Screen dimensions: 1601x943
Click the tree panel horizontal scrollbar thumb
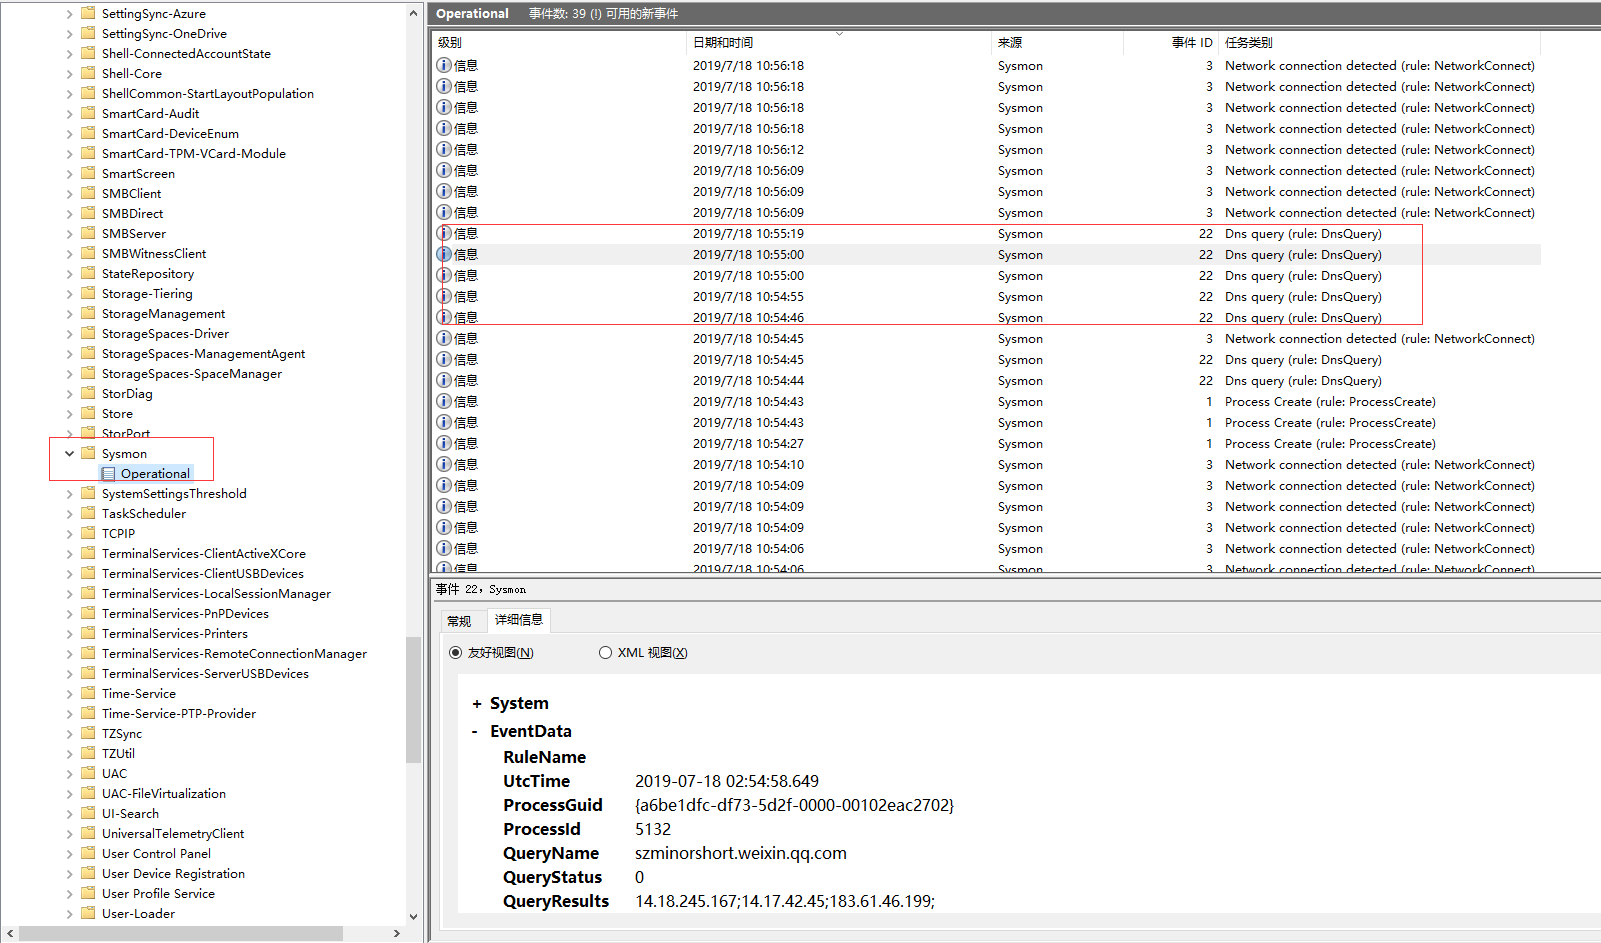pos(181,933)
